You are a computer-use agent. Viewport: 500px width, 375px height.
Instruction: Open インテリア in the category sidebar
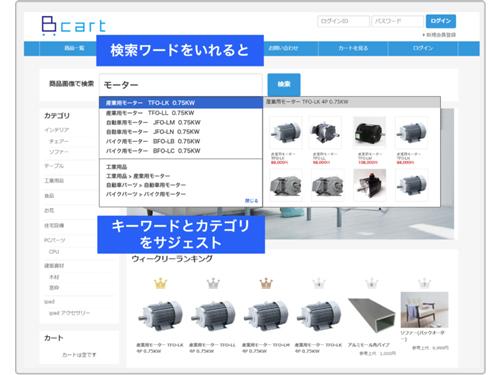pos(57,130)
